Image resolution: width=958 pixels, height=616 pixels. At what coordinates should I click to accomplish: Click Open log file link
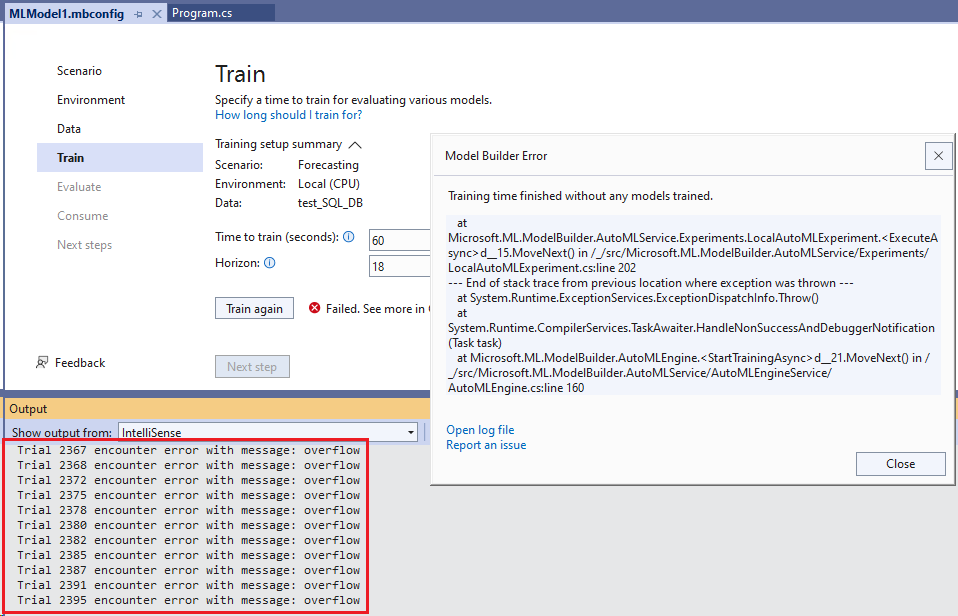(x=480, y=430)
